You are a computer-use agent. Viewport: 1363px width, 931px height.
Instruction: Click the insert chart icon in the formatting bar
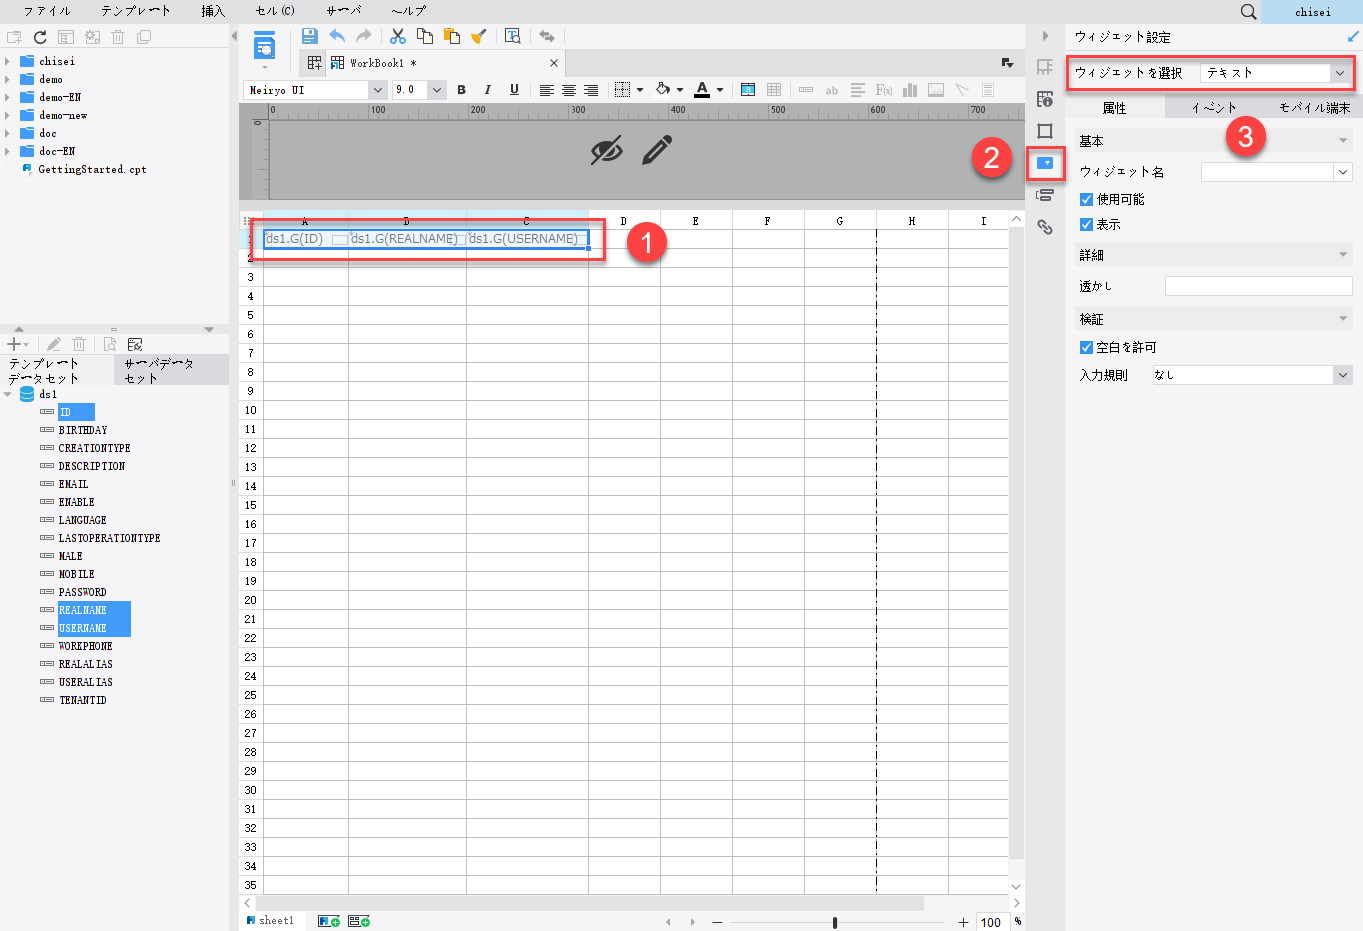coord(909,89)
